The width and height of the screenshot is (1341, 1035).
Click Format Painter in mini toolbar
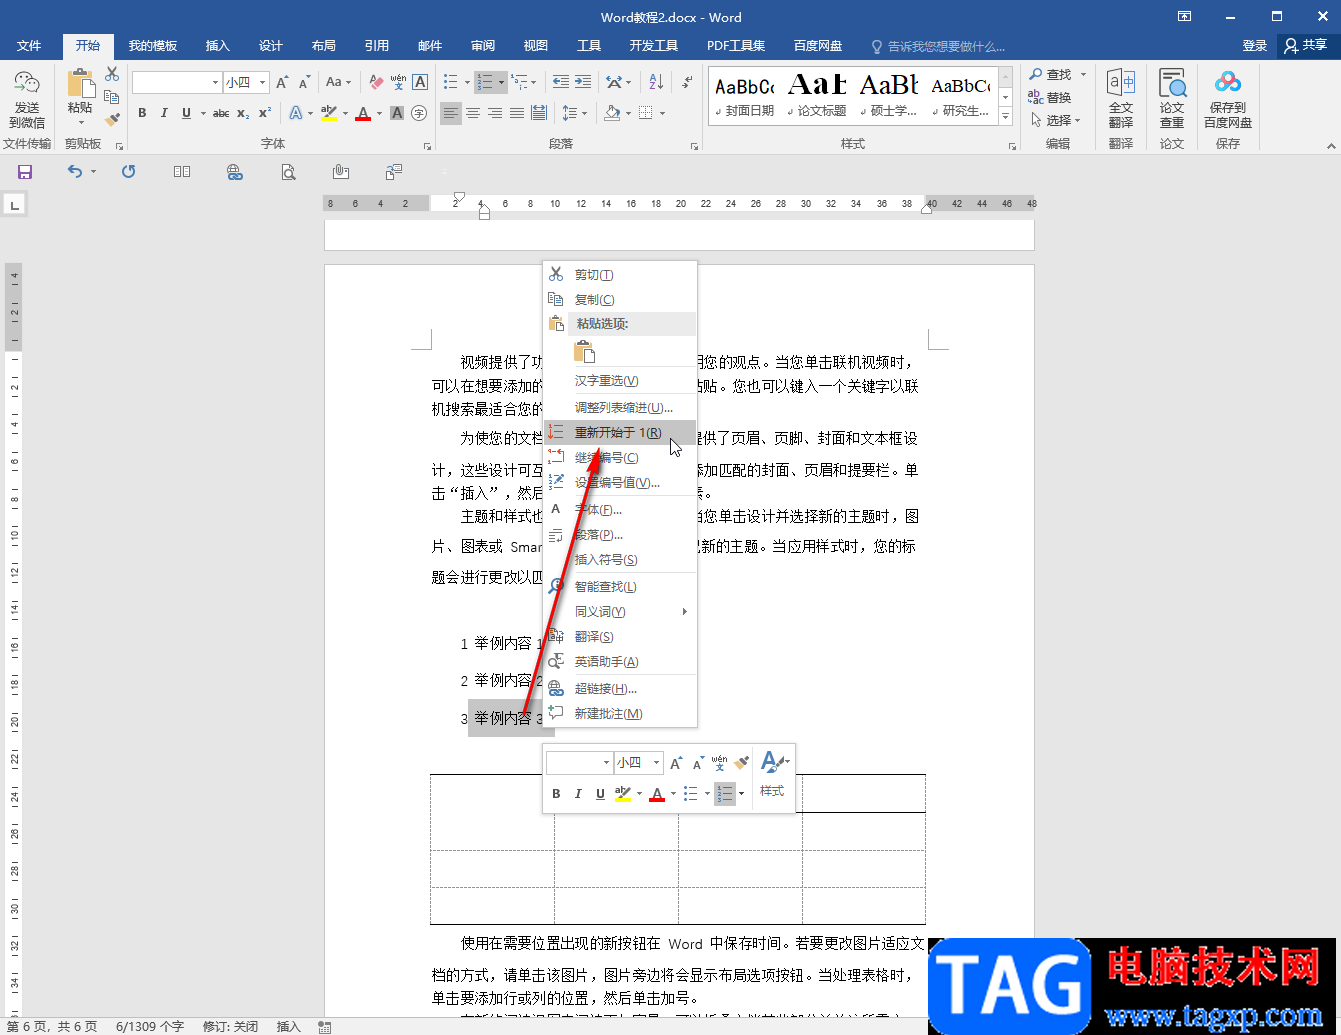point(741,763)
